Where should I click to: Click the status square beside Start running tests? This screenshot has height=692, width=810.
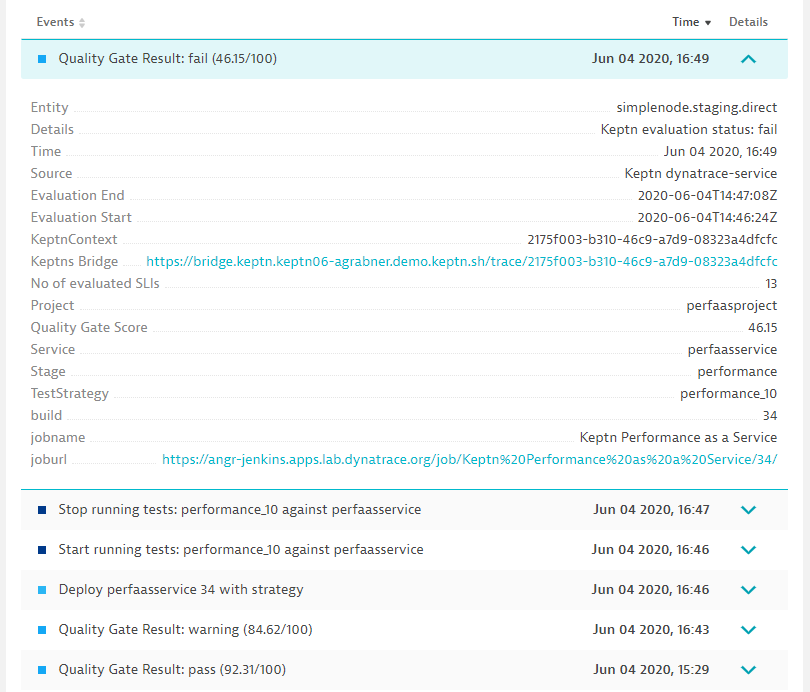(x=40, y=550)
